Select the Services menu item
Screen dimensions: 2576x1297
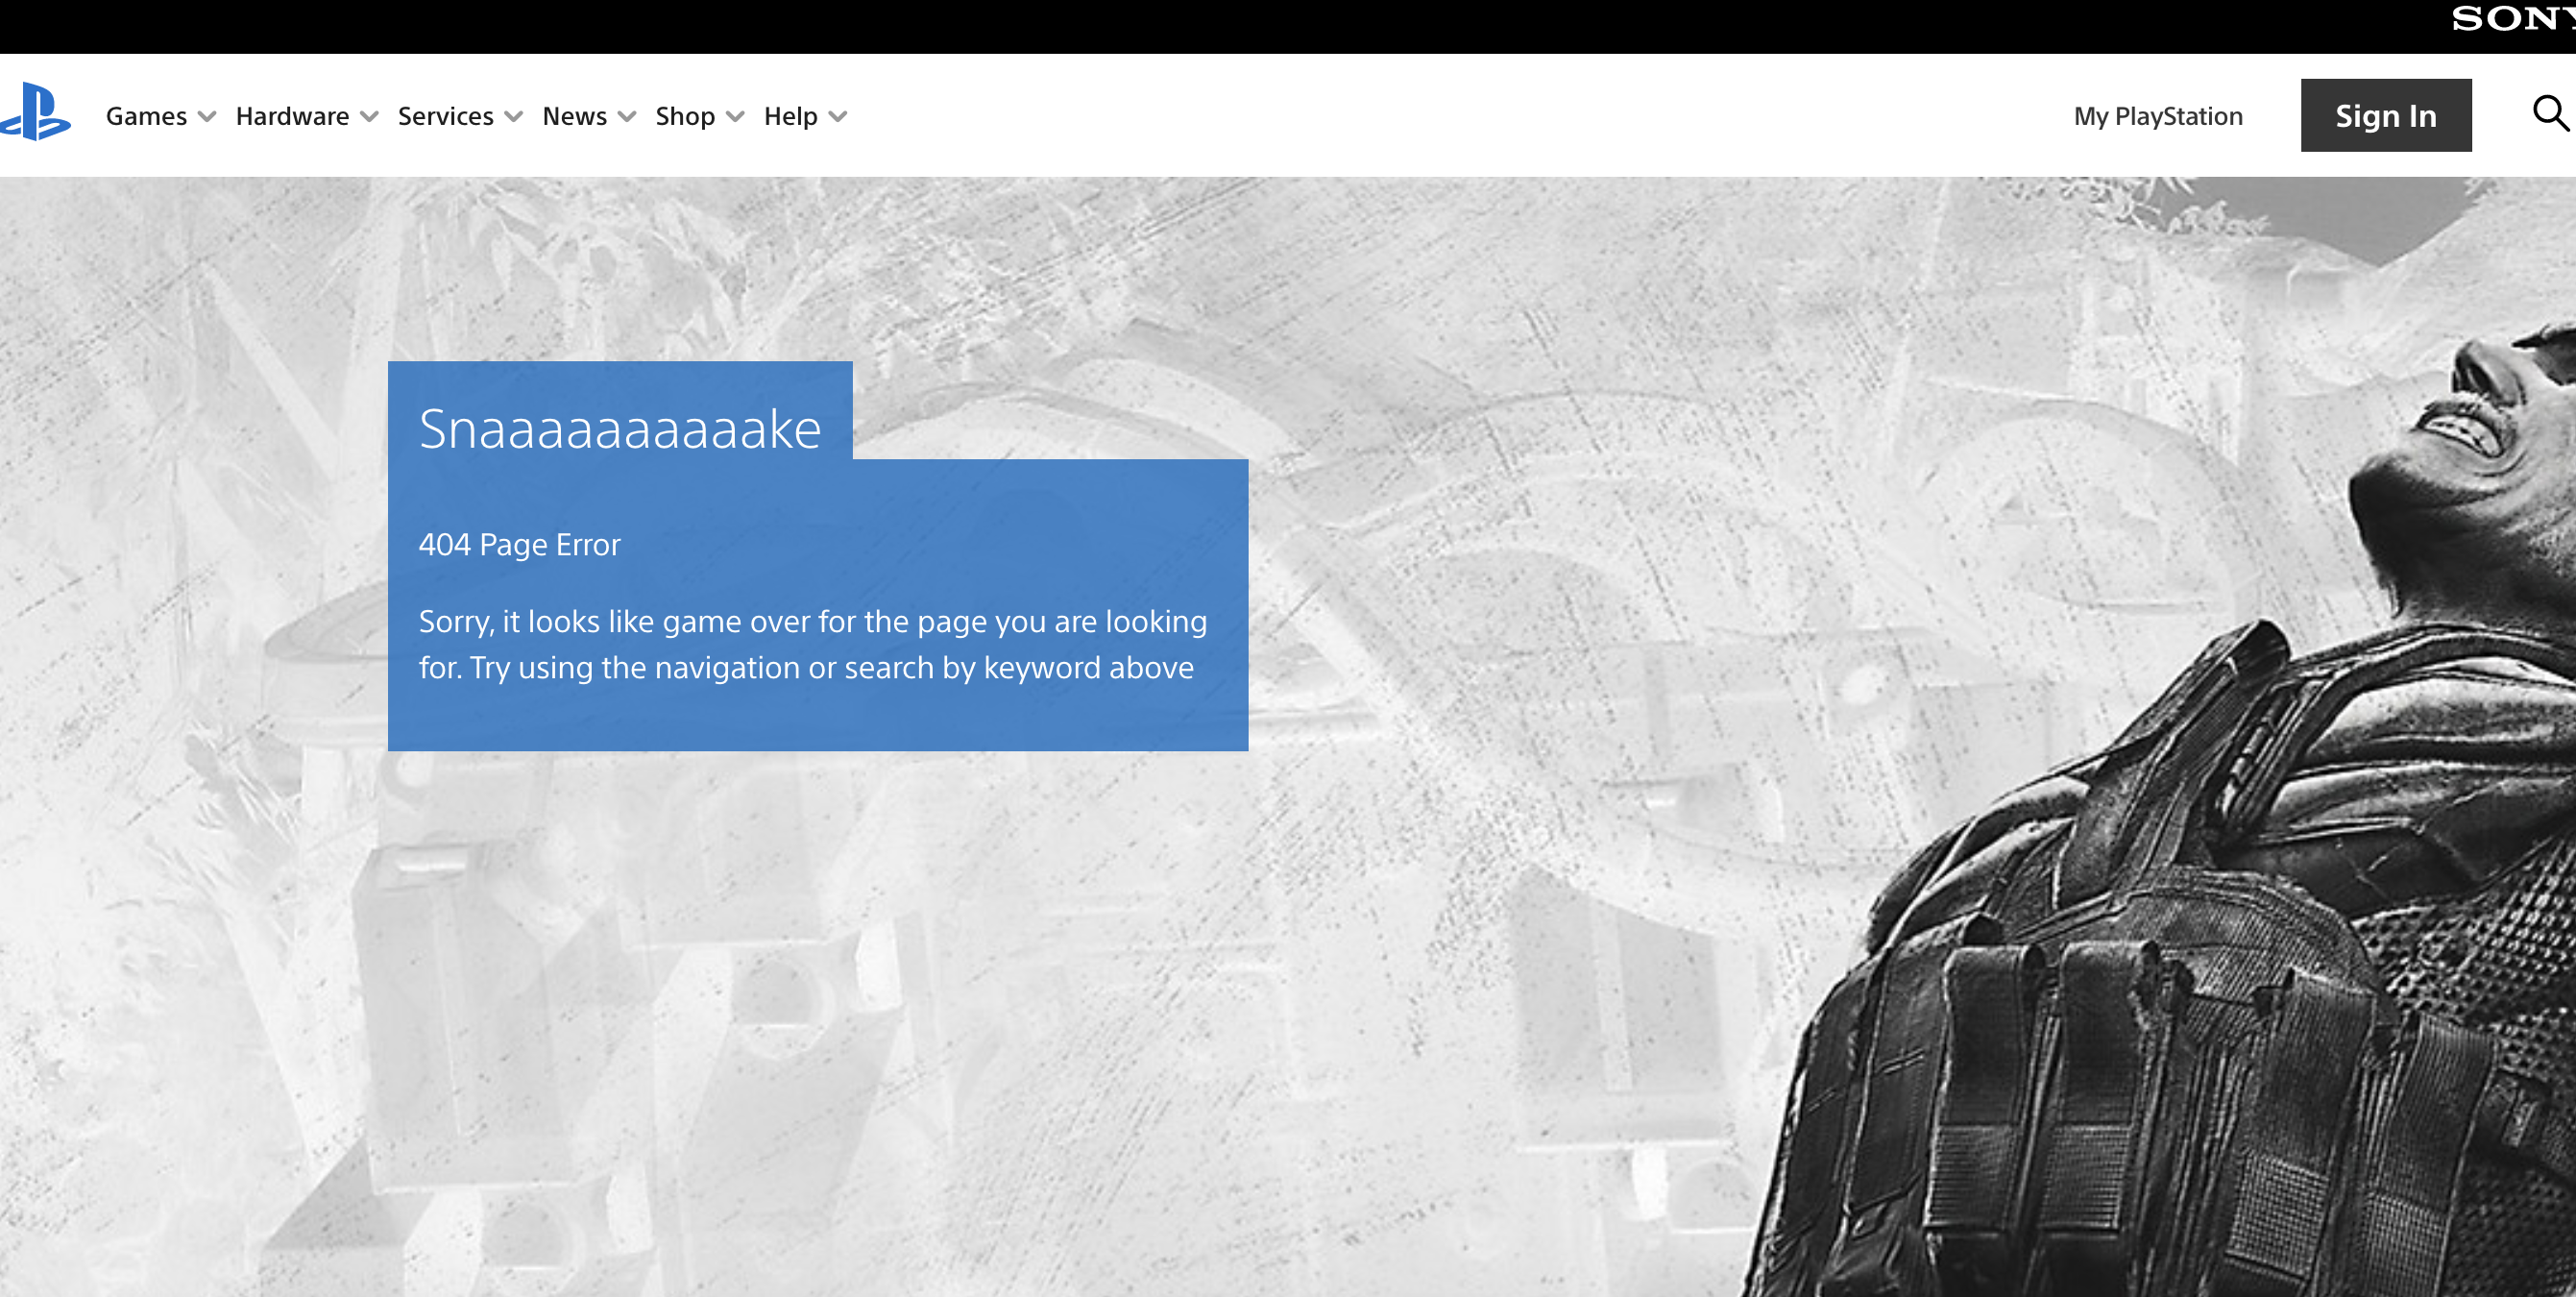coord(445,116)
